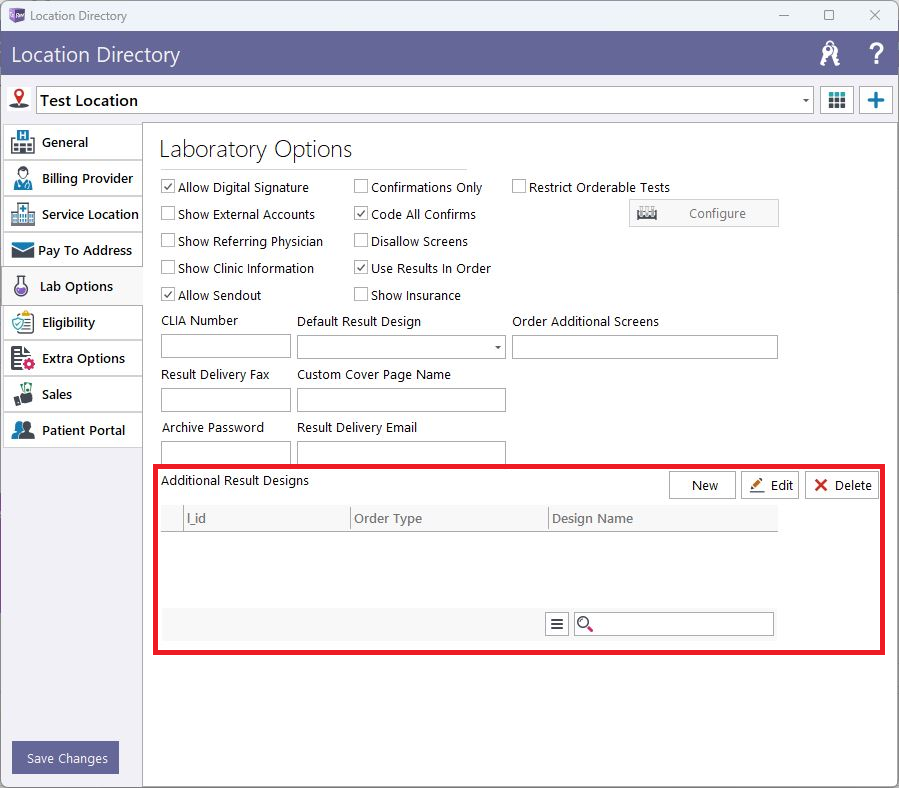Click the security keys icon in header
Screen dimensions: 899x788
tap(830, 54)
